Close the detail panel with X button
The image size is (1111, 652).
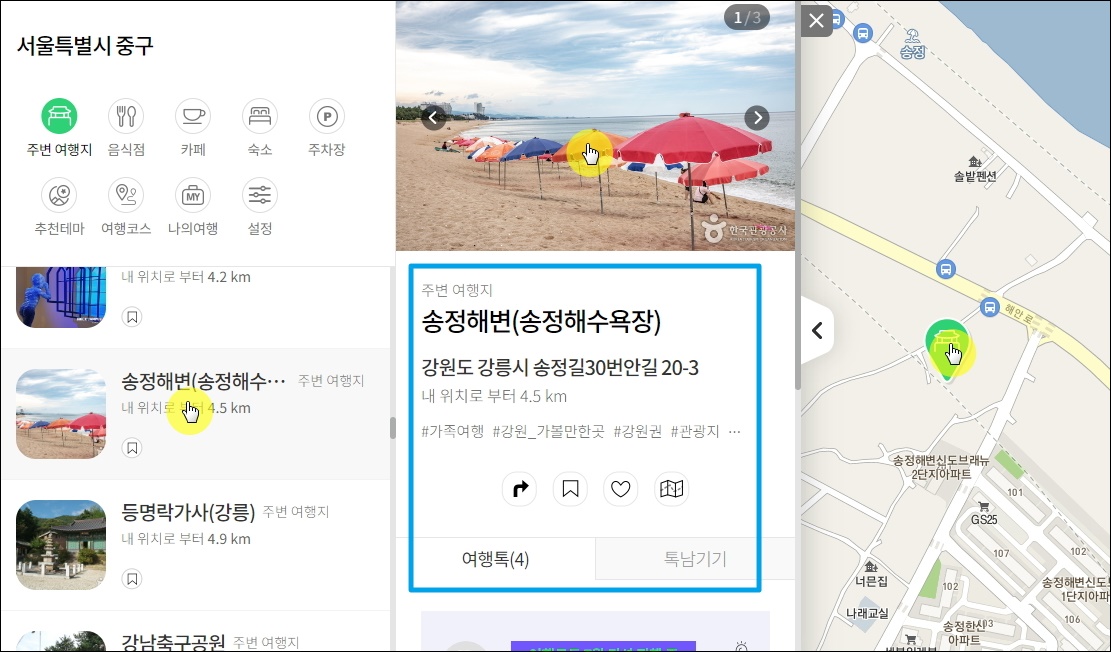tap(816, 20)
